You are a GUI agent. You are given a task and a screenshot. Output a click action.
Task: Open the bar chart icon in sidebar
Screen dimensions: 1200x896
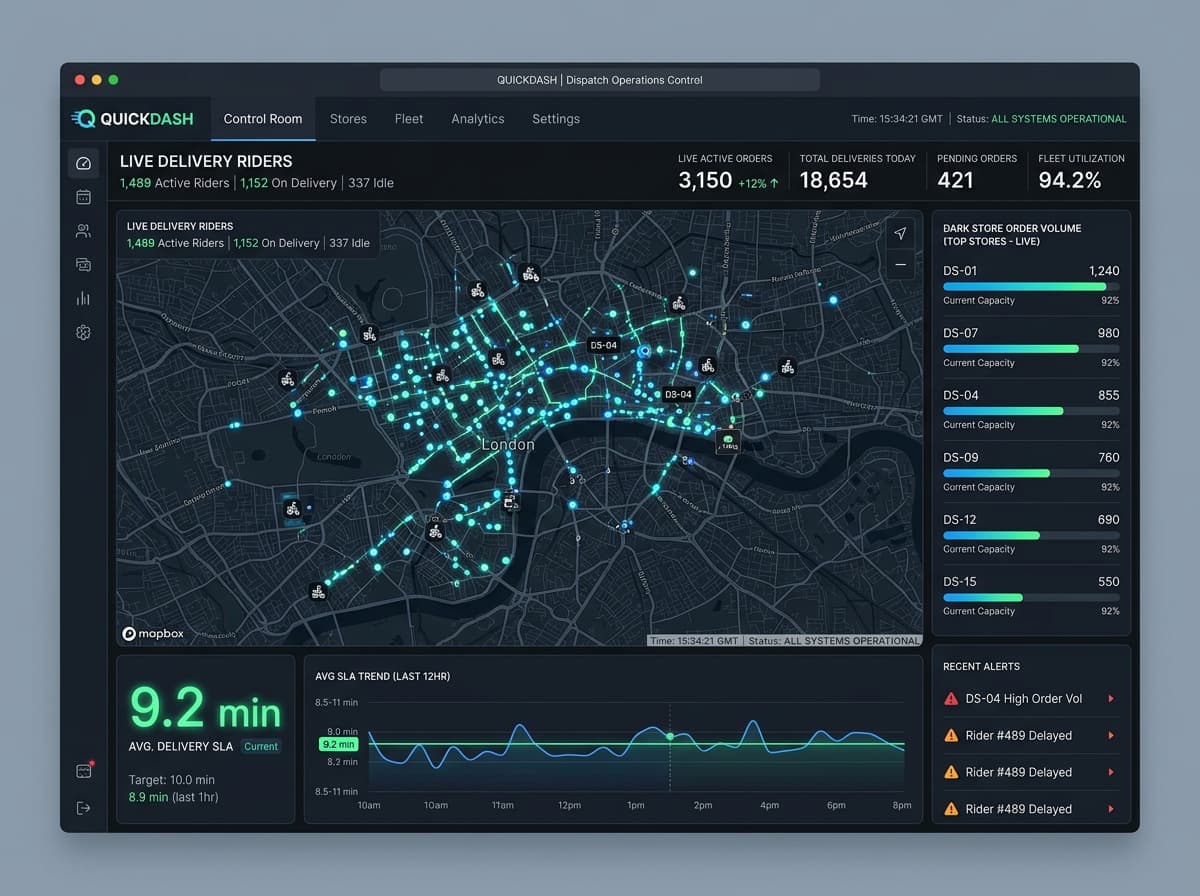(x=83, y=298)
